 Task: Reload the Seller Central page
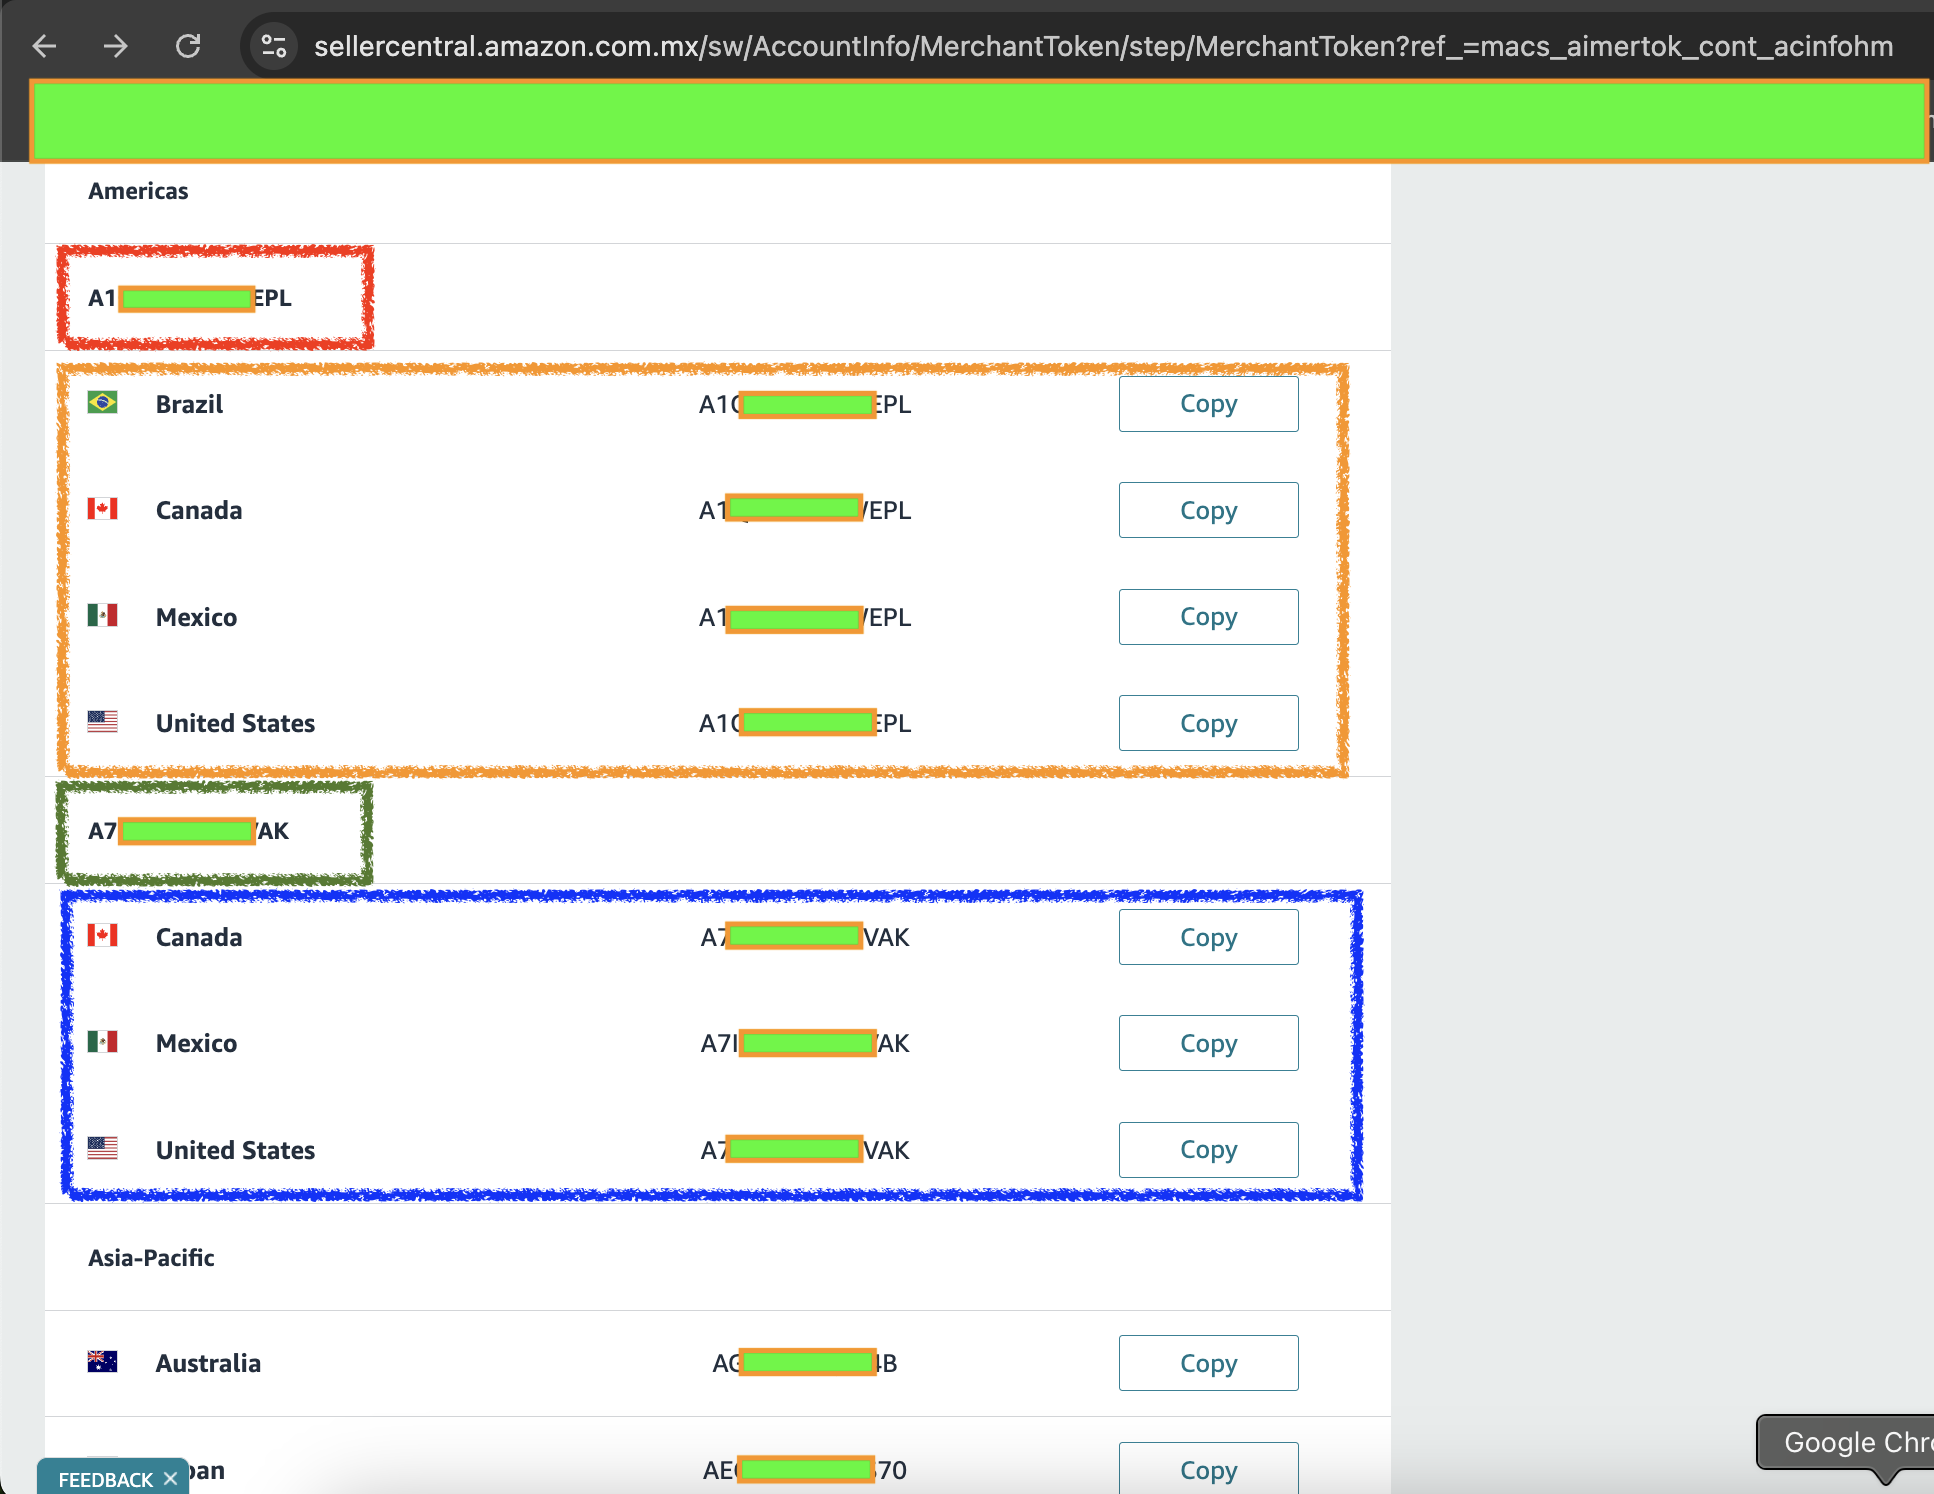188,46
